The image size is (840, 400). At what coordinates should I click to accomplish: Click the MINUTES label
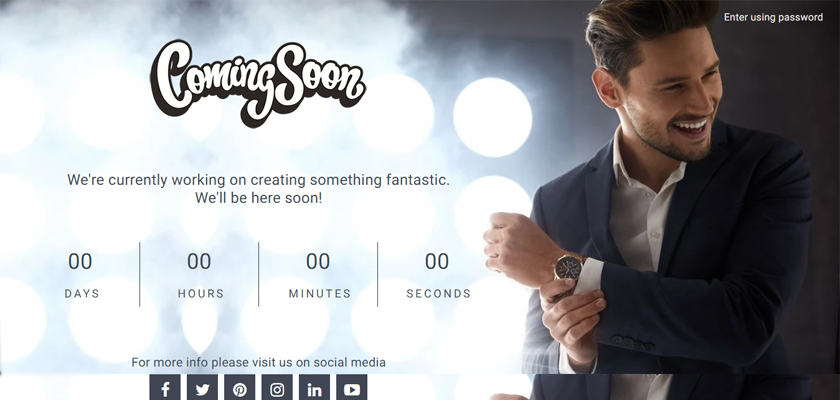(320, 293)
